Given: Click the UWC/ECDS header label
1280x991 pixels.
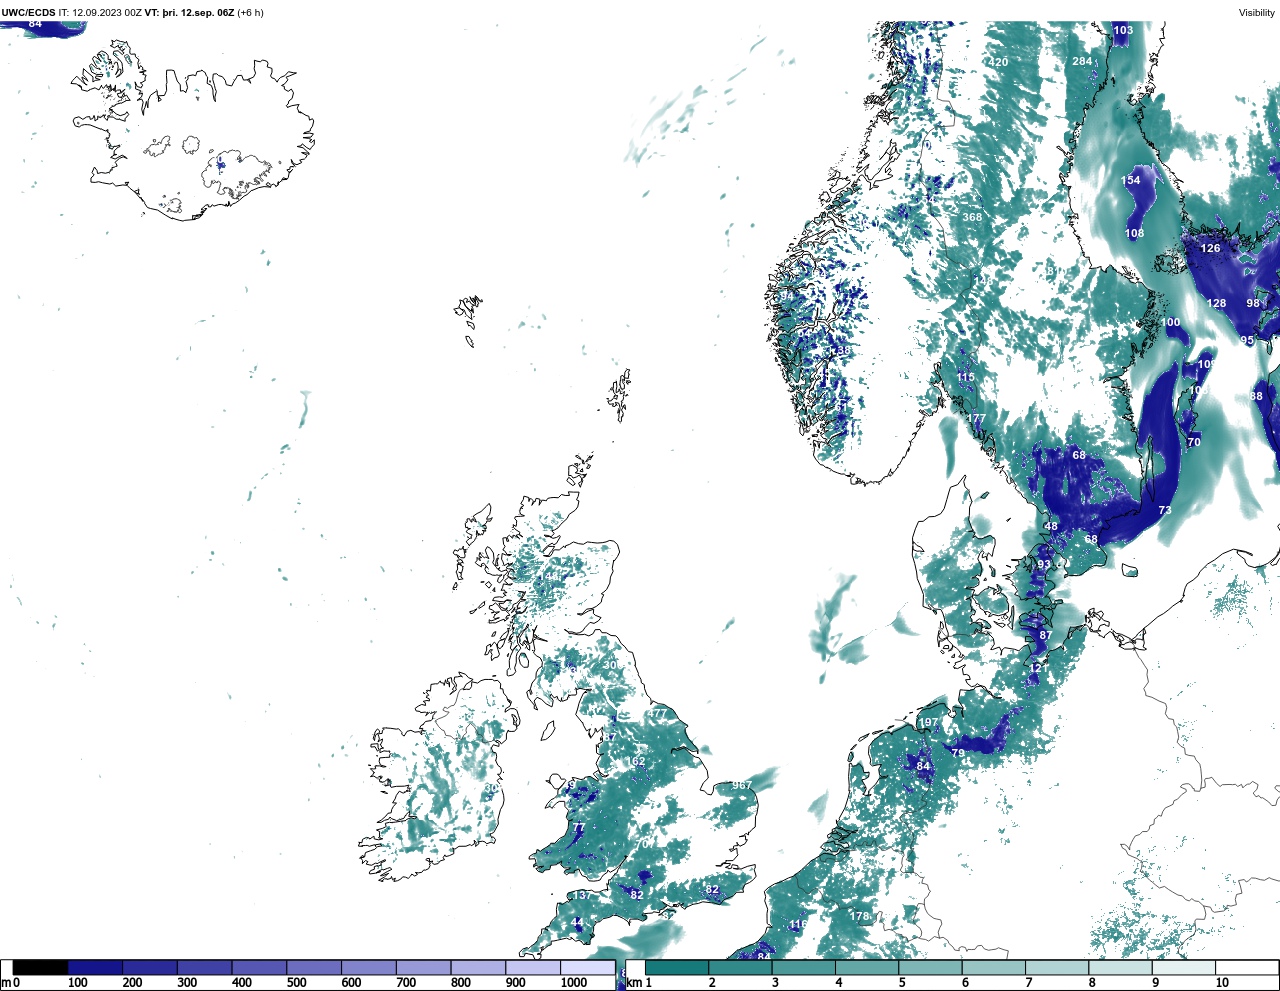Looking at the screenshot, I should [28, 13].
